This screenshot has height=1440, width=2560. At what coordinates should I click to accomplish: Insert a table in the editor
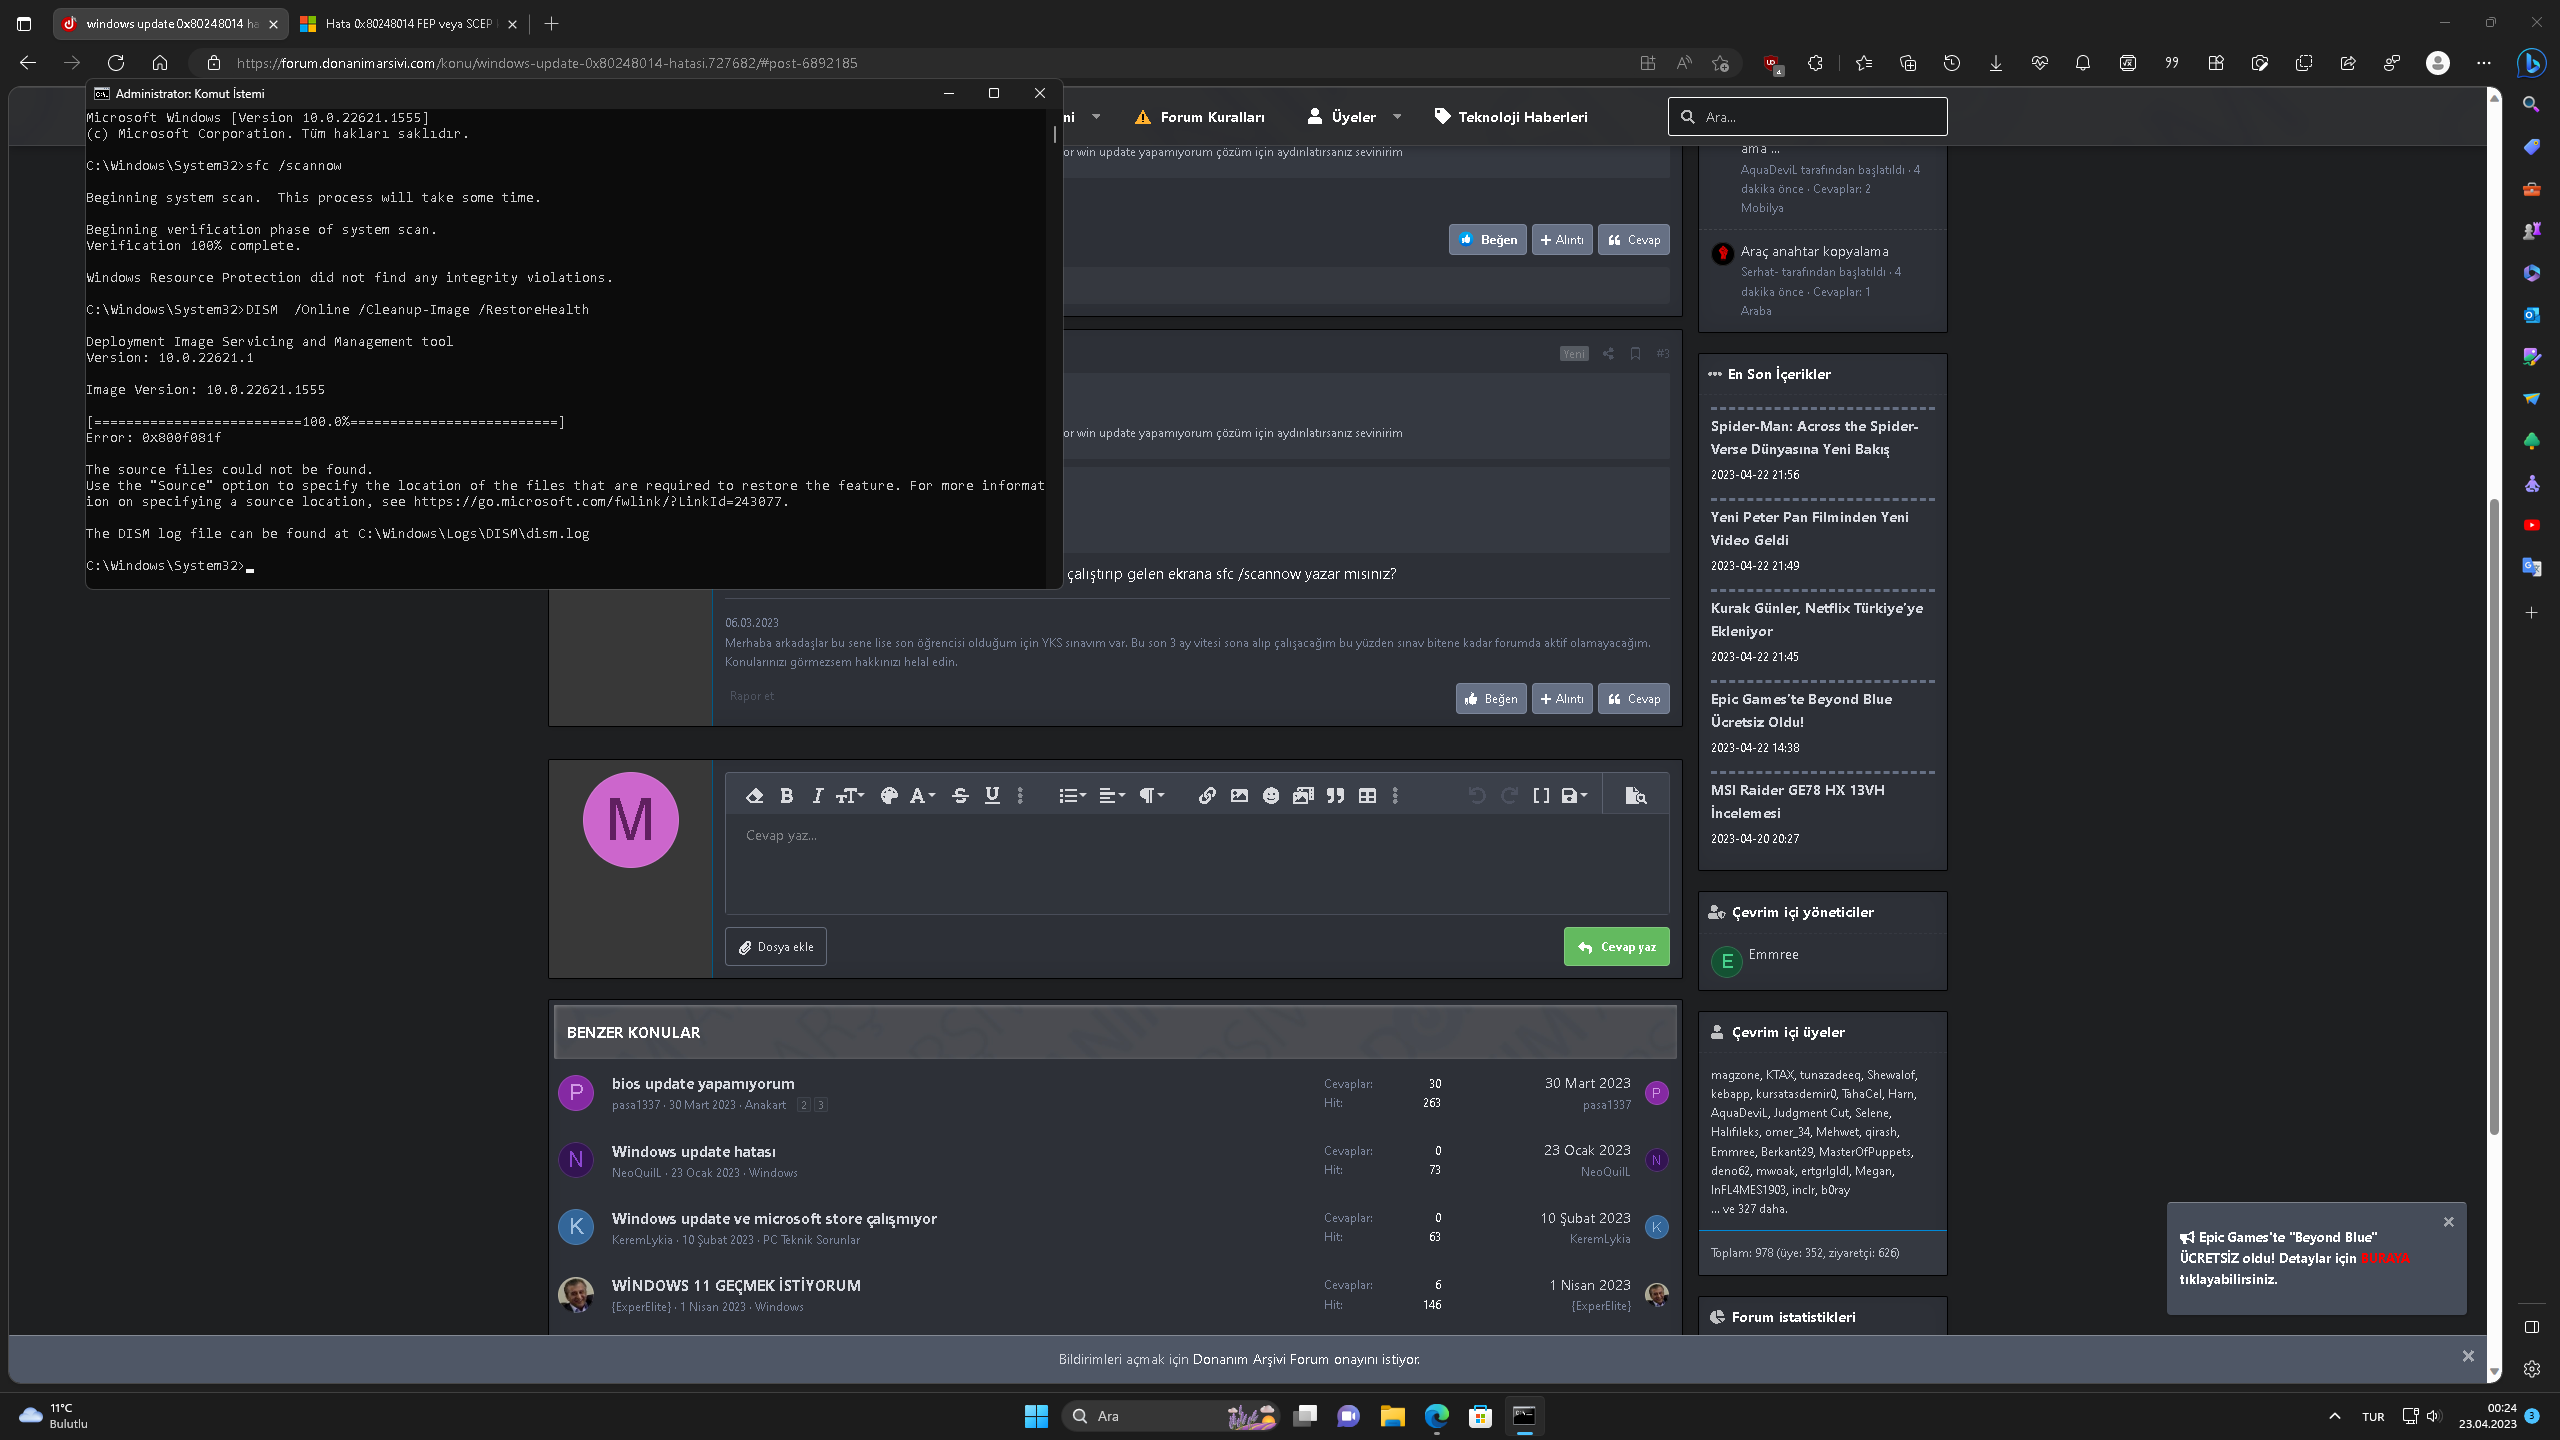1367,795
